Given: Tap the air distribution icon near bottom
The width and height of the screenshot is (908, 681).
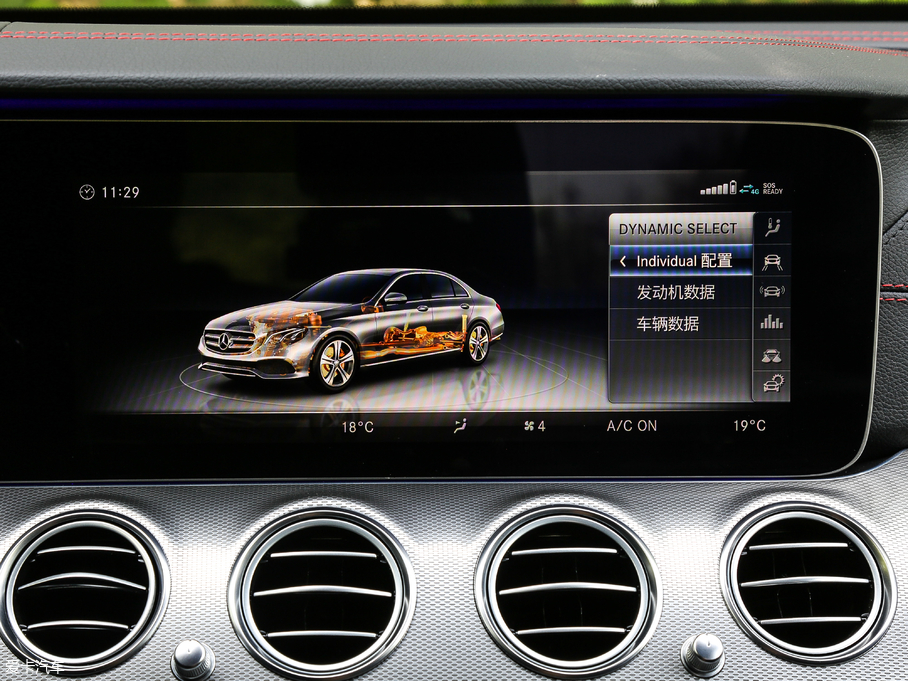Looking at the screenshot, I should tap(460, 425).
